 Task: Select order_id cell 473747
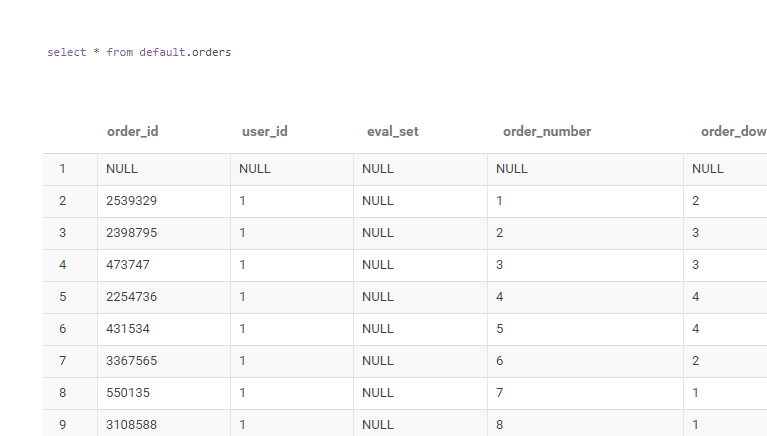click(127, 265)
